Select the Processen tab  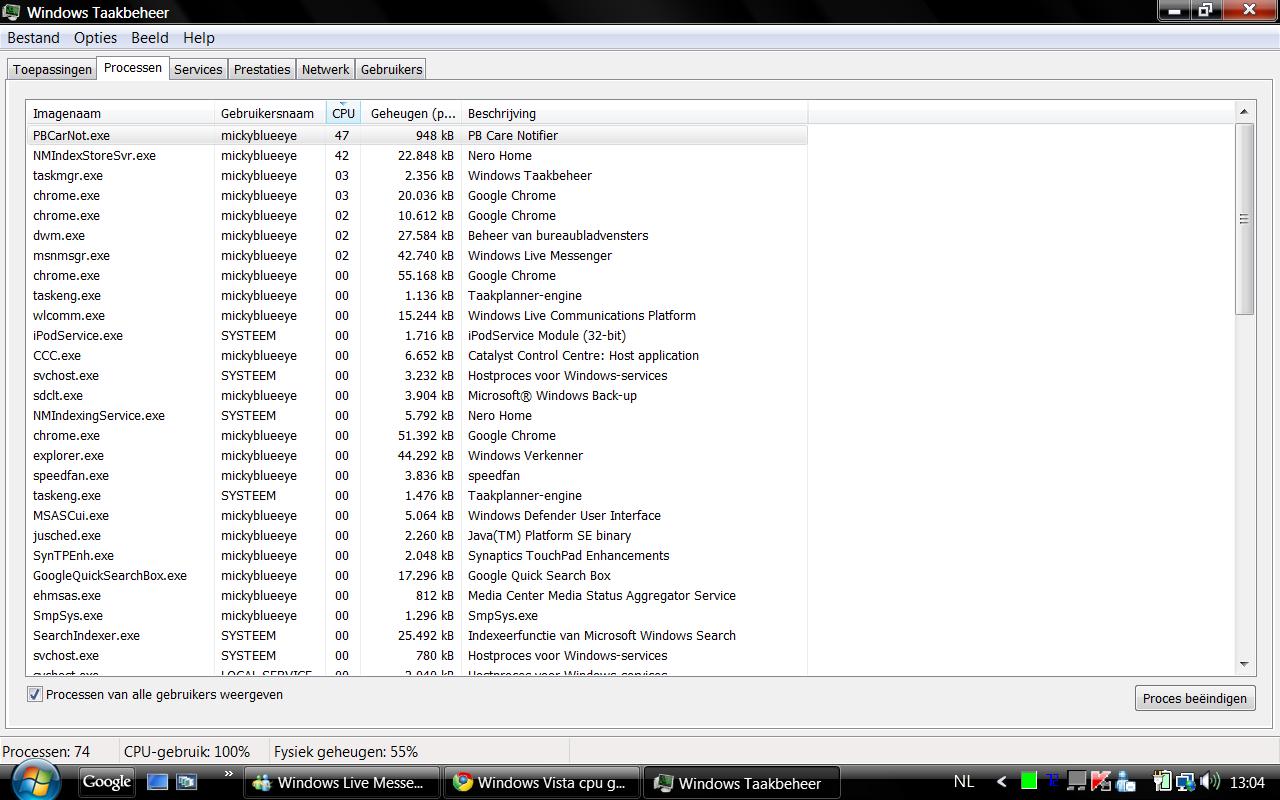[x=132, y=68]
